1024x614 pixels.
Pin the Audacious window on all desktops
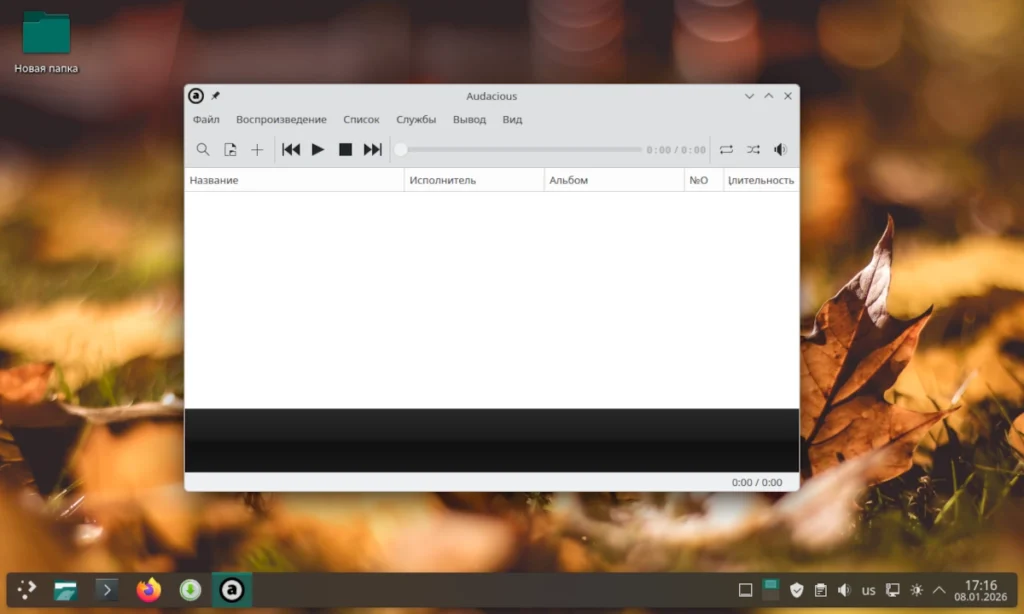point(216,96)
